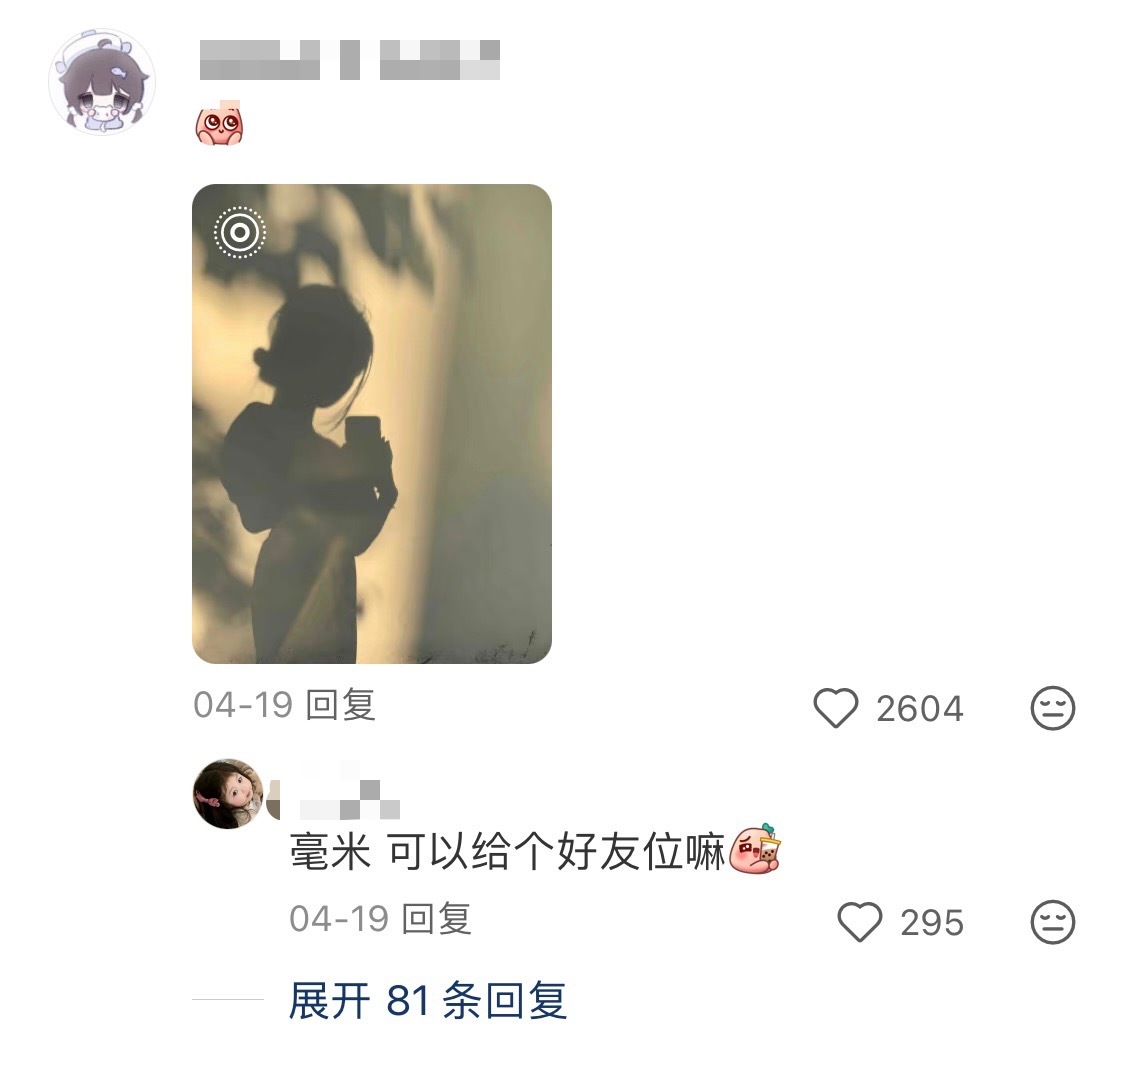Open emoji reaction for the top comment
The image size is (1125, 1074).
click(1053, 708)
